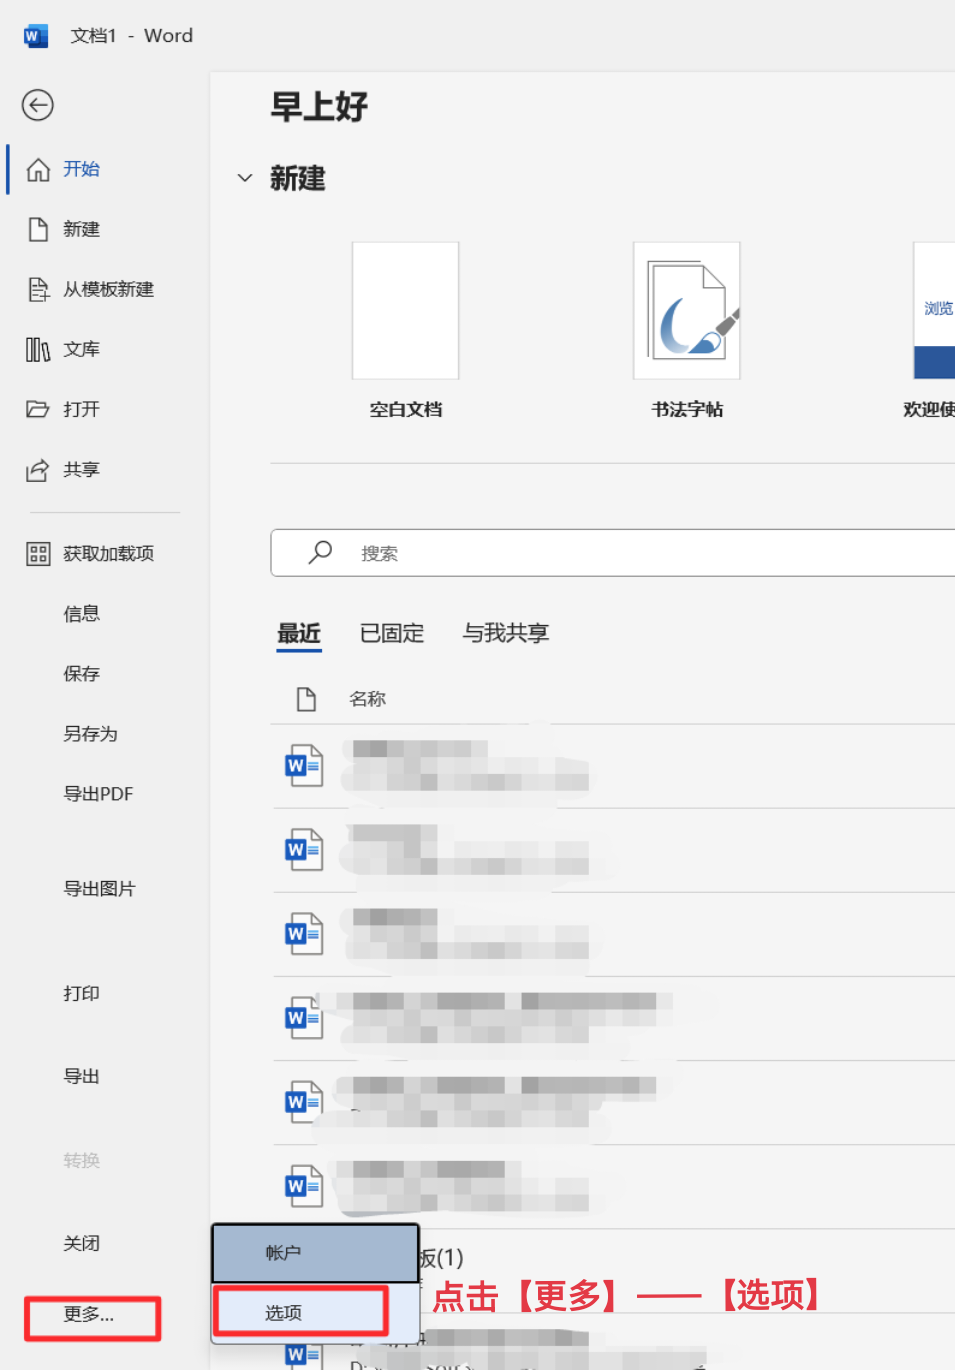Focus the 搜索 search box

click(613, 553)
